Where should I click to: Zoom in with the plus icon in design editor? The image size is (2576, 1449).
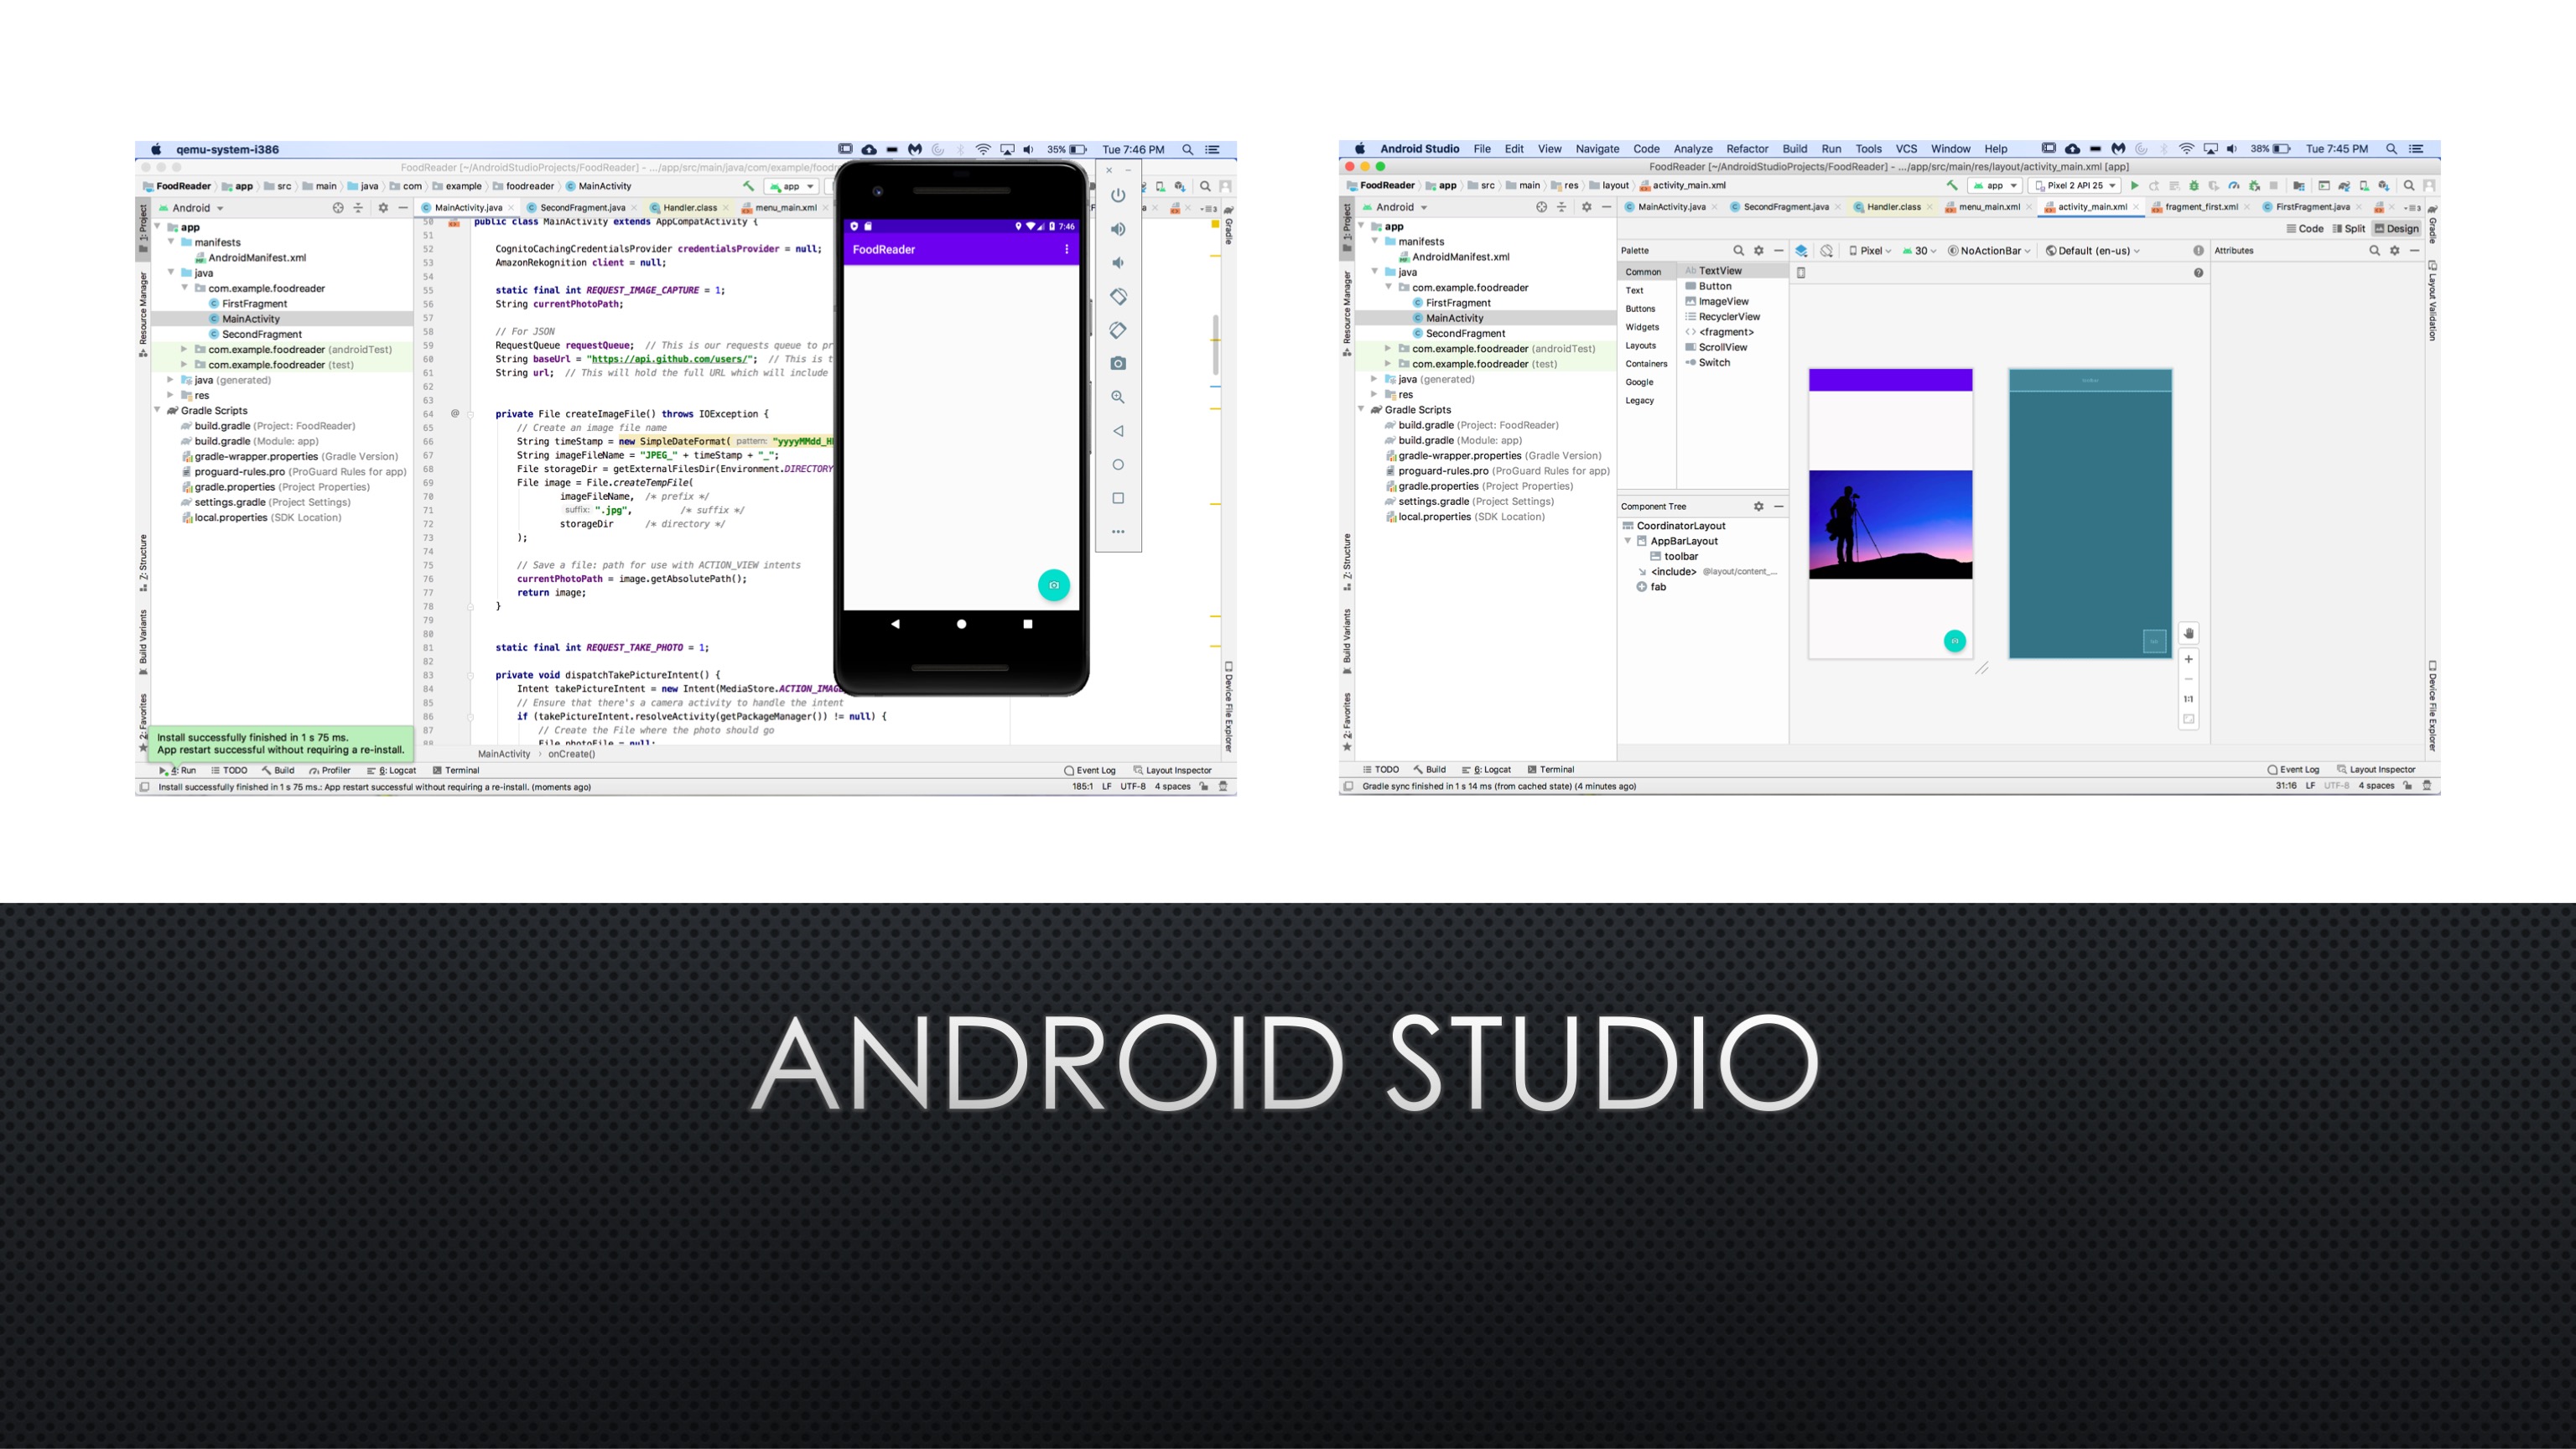click(2189, 659)
